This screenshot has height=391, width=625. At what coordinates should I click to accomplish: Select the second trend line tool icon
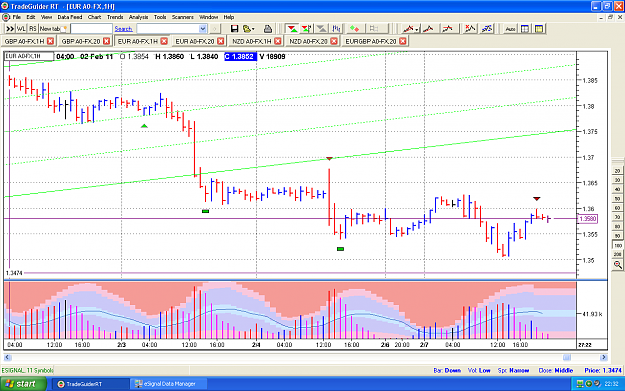(x=428, y=29)
